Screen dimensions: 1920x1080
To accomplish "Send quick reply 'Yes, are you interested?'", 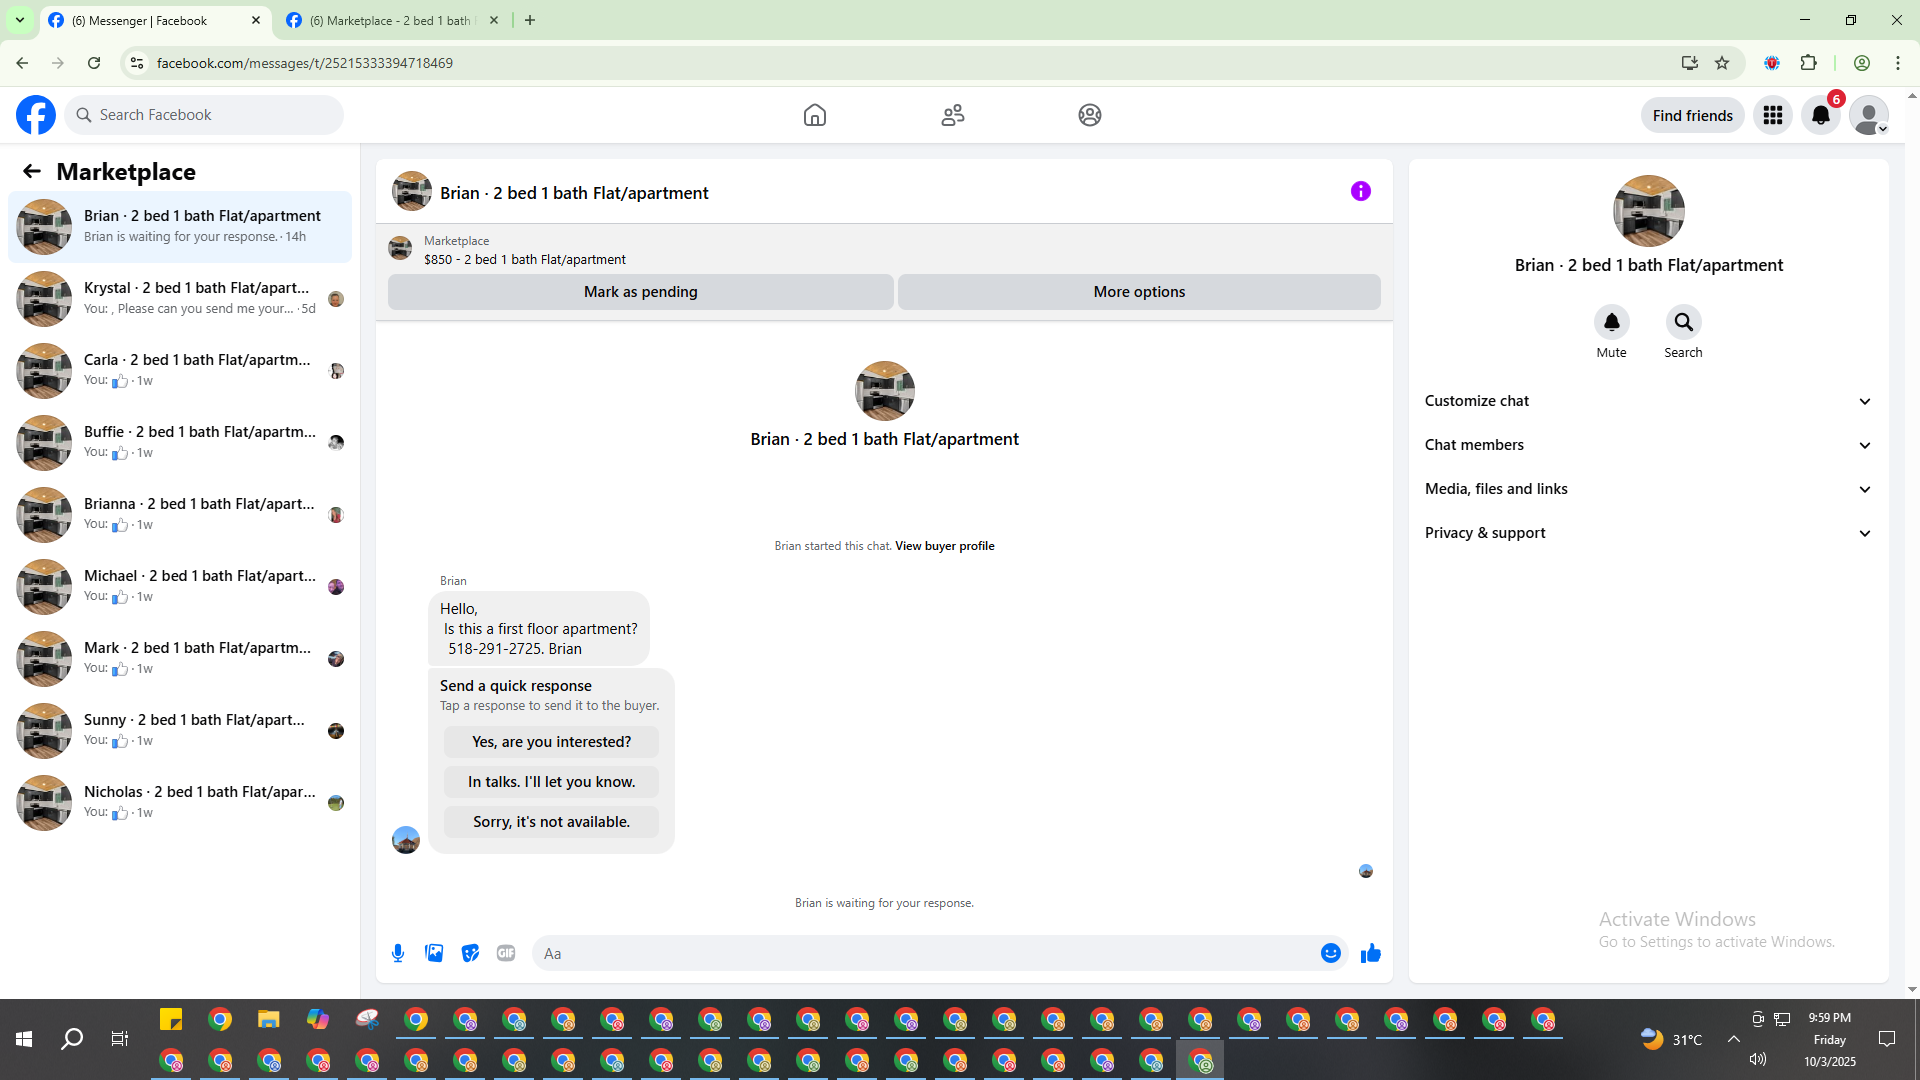I will [552, 742].
